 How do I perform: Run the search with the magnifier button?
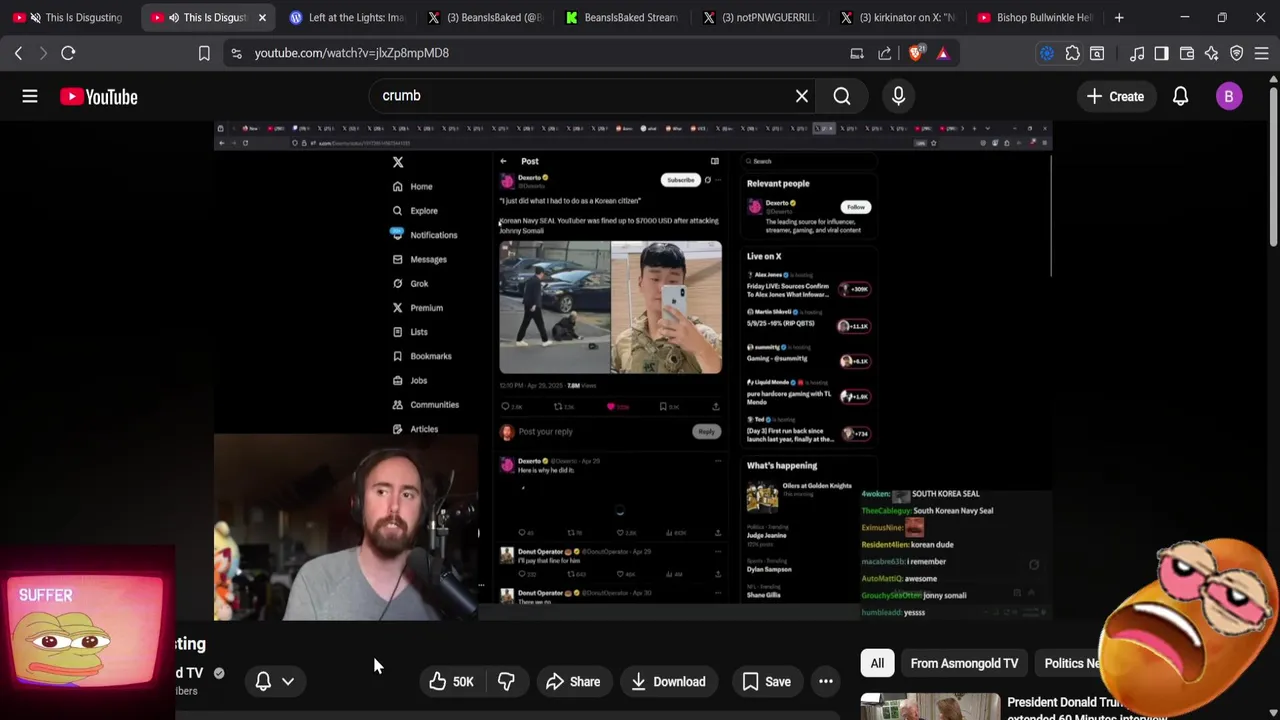pyautogui.click(x=842, y=96)
